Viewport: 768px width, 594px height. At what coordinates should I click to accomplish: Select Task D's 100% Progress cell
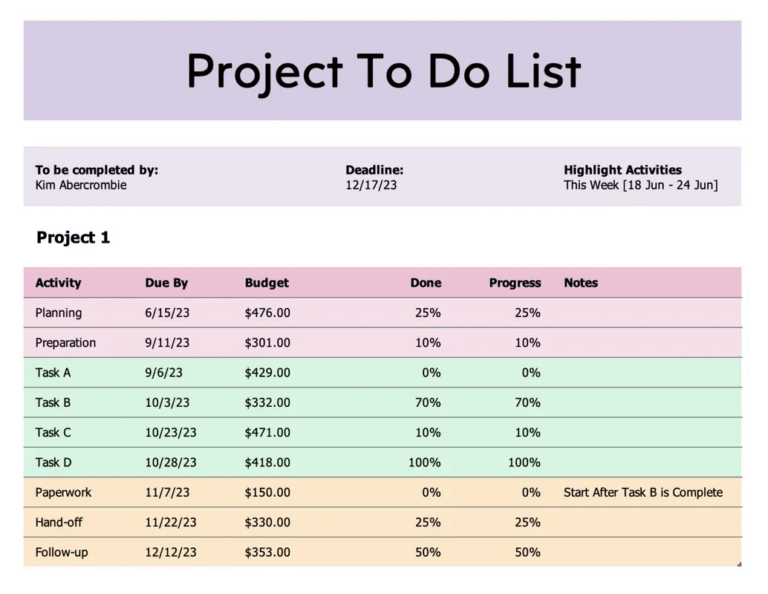point(522,463)
